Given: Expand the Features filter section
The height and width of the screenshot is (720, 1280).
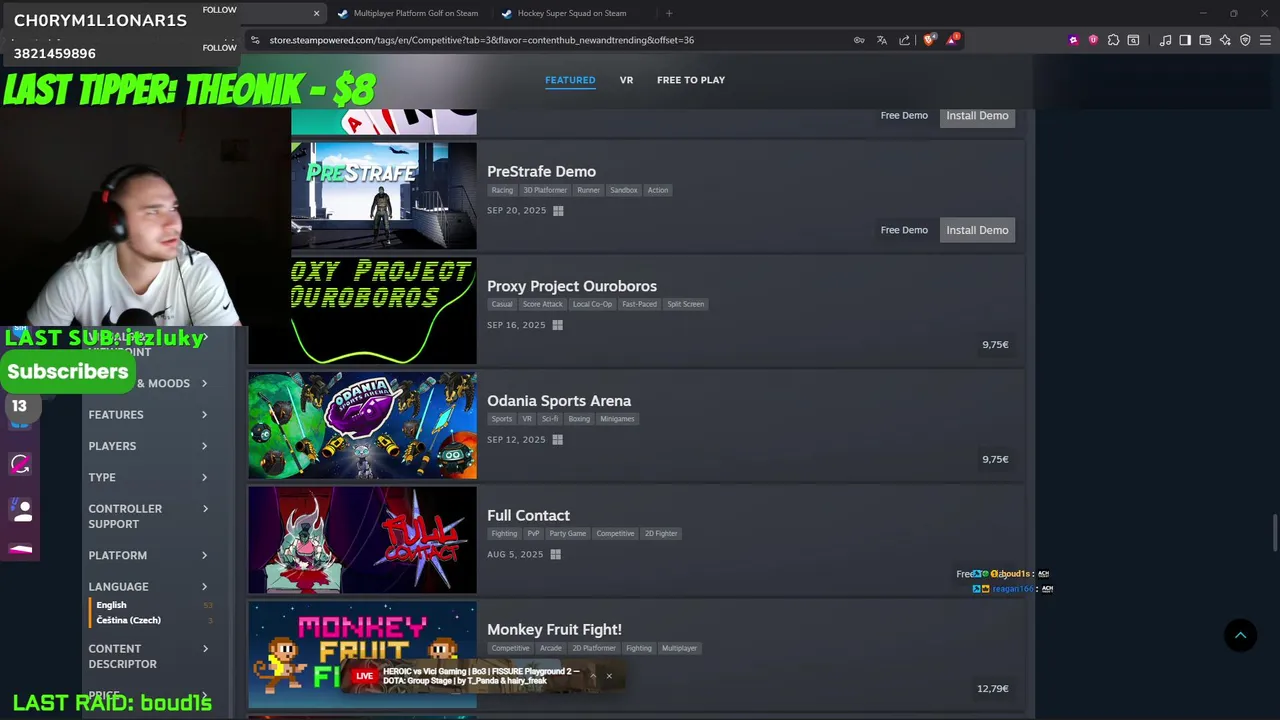Looking at the screenshot, I should 148,415.
